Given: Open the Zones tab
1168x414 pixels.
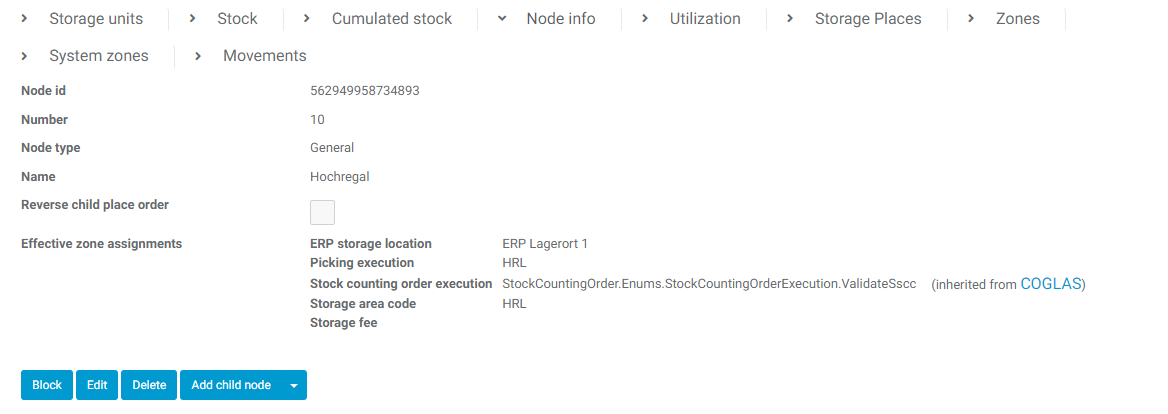Looking at the screenshot, I should 1017,19.
